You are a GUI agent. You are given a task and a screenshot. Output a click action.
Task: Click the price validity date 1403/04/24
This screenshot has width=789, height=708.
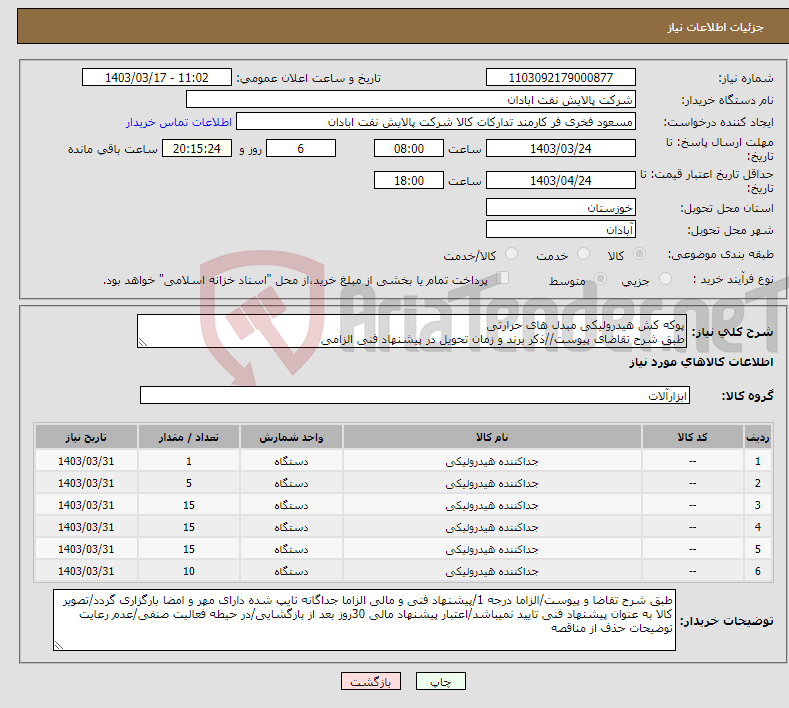click(x=561, y=180)
